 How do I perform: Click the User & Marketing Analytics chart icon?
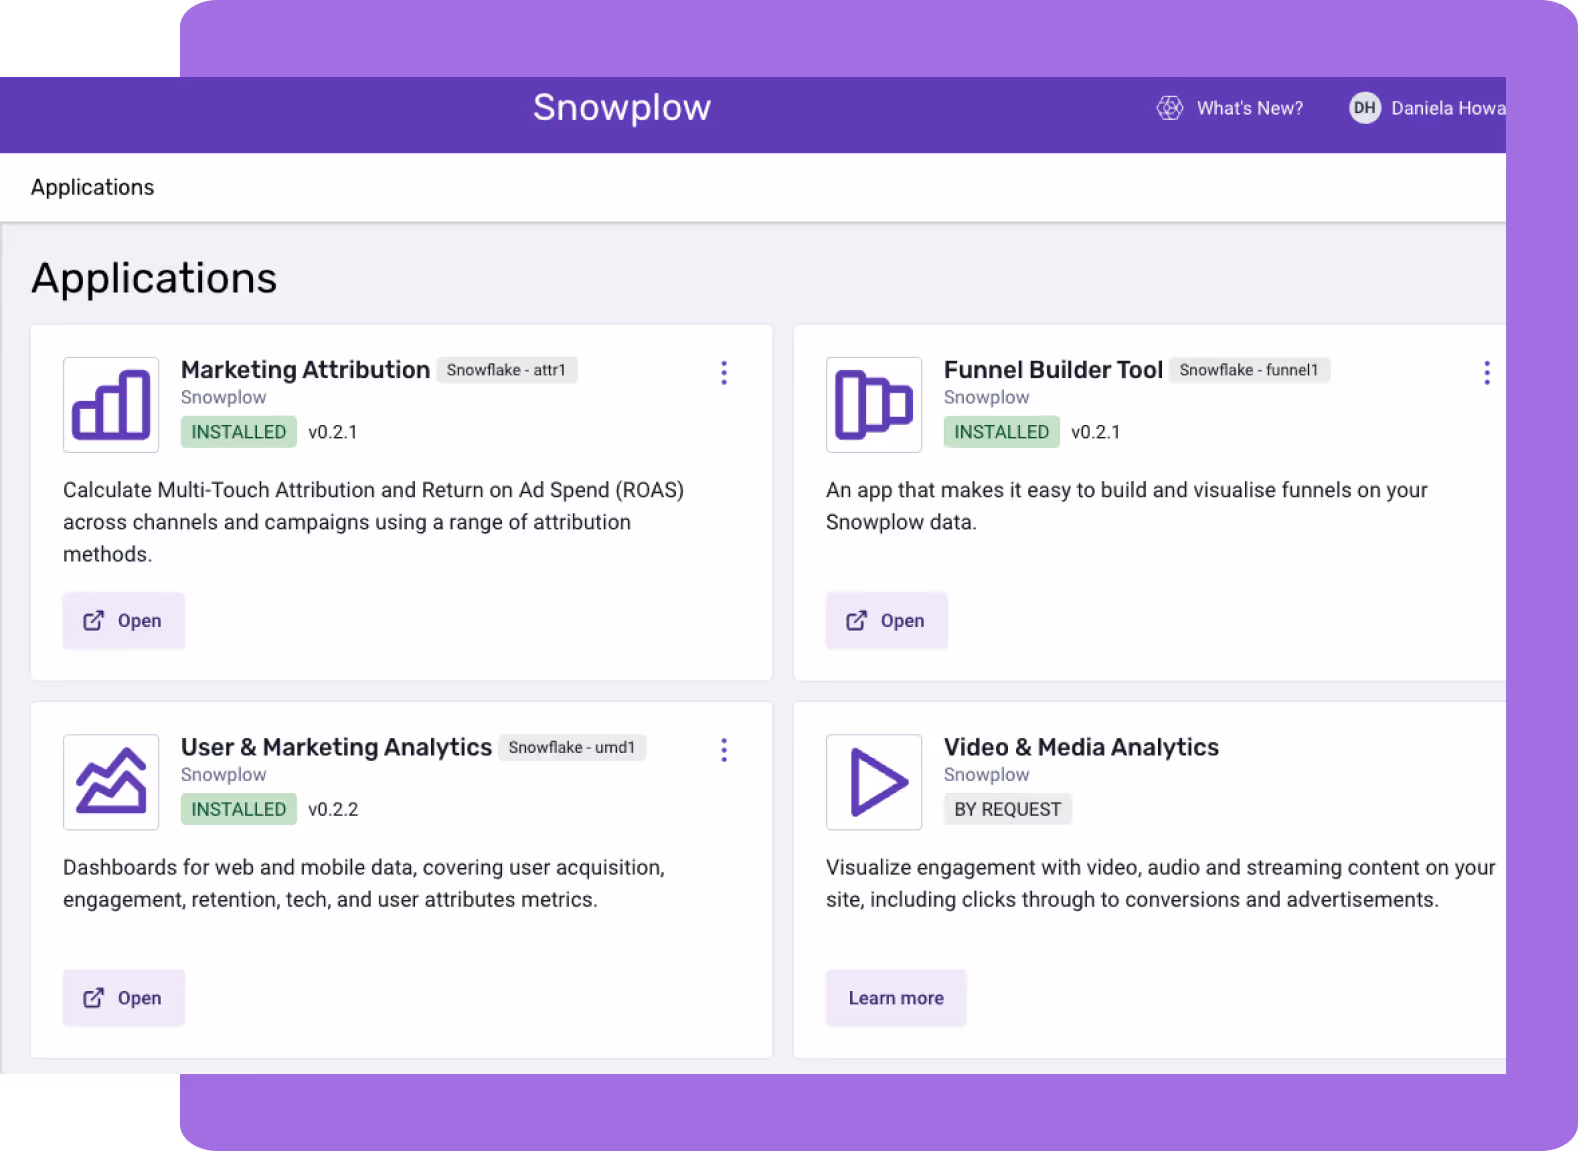pos(111,782)
